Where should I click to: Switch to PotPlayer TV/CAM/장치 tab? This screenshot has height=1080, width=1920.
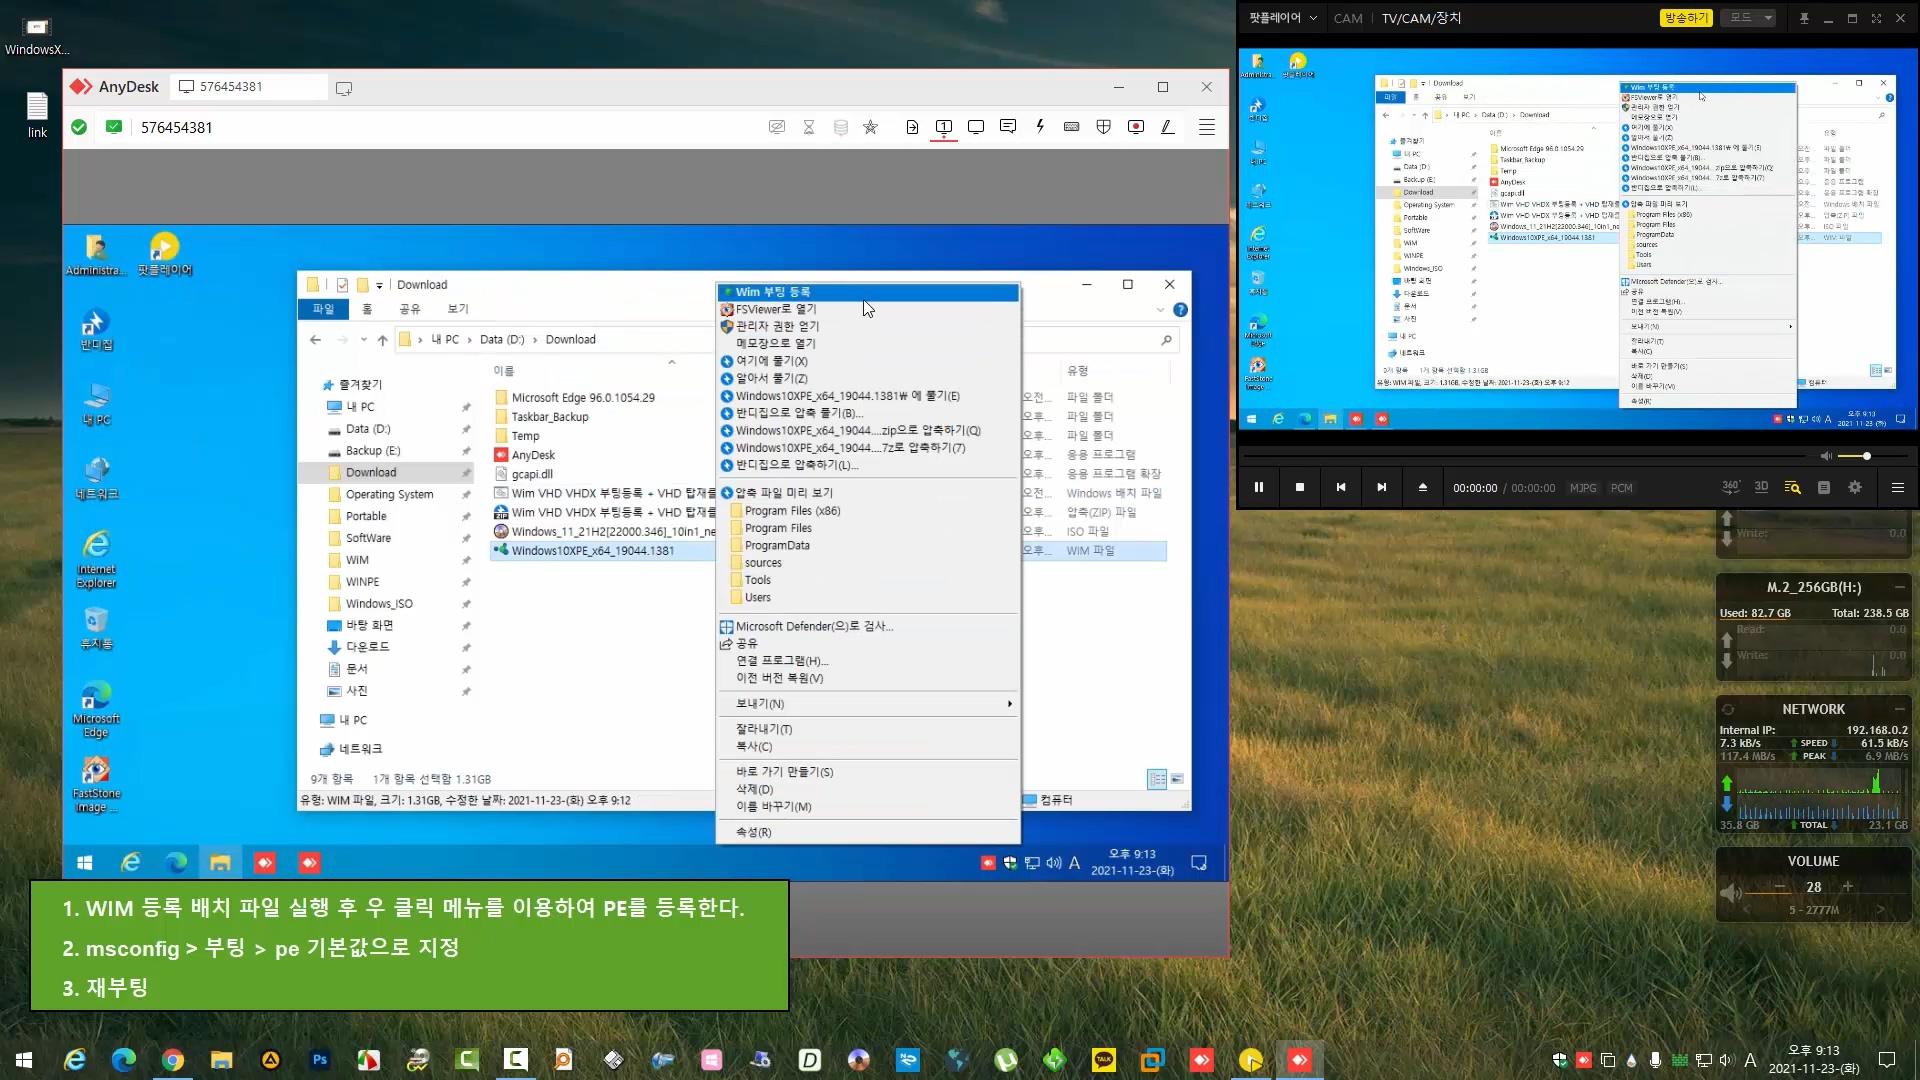click(1421, 18)
